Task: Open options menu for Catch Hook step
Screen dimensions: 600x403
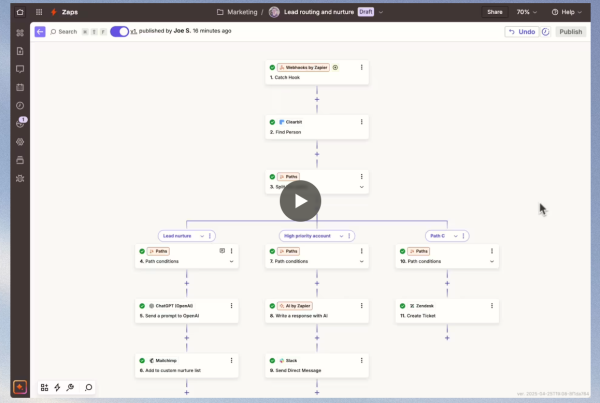Action: pyautogui.click(x=362, y=67)
